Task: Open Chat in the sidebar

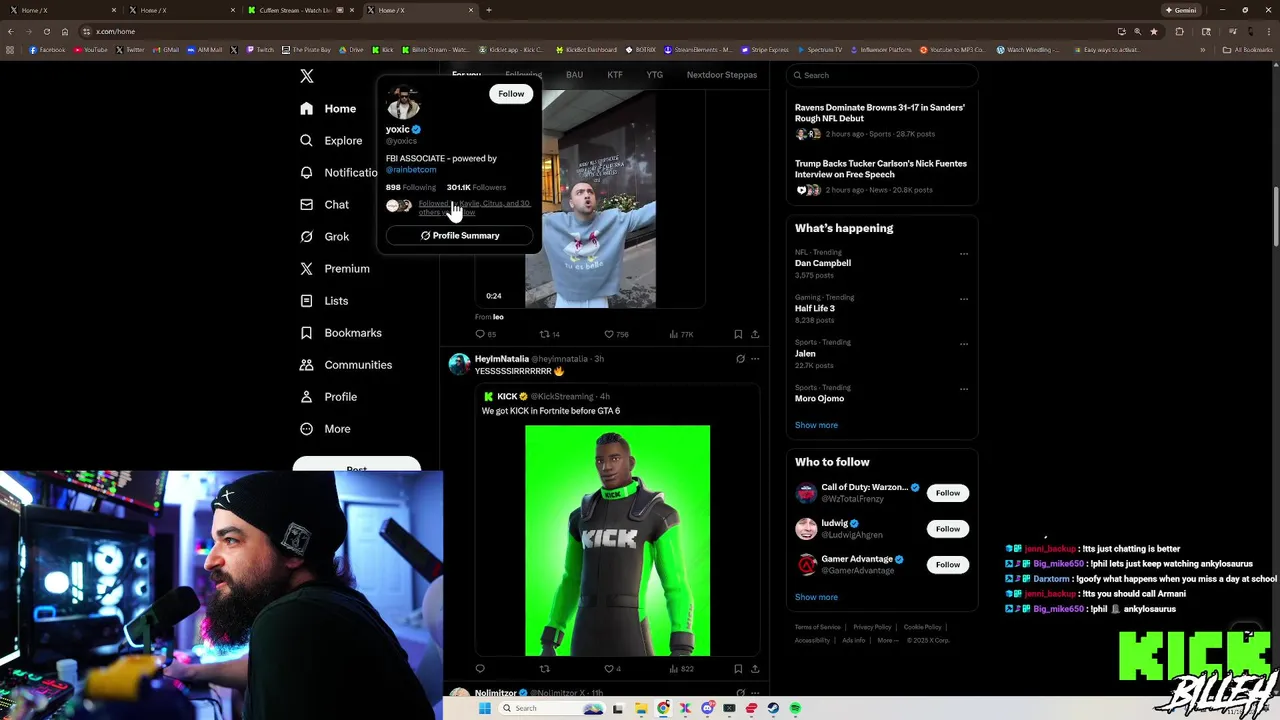Action: [324, 204]
